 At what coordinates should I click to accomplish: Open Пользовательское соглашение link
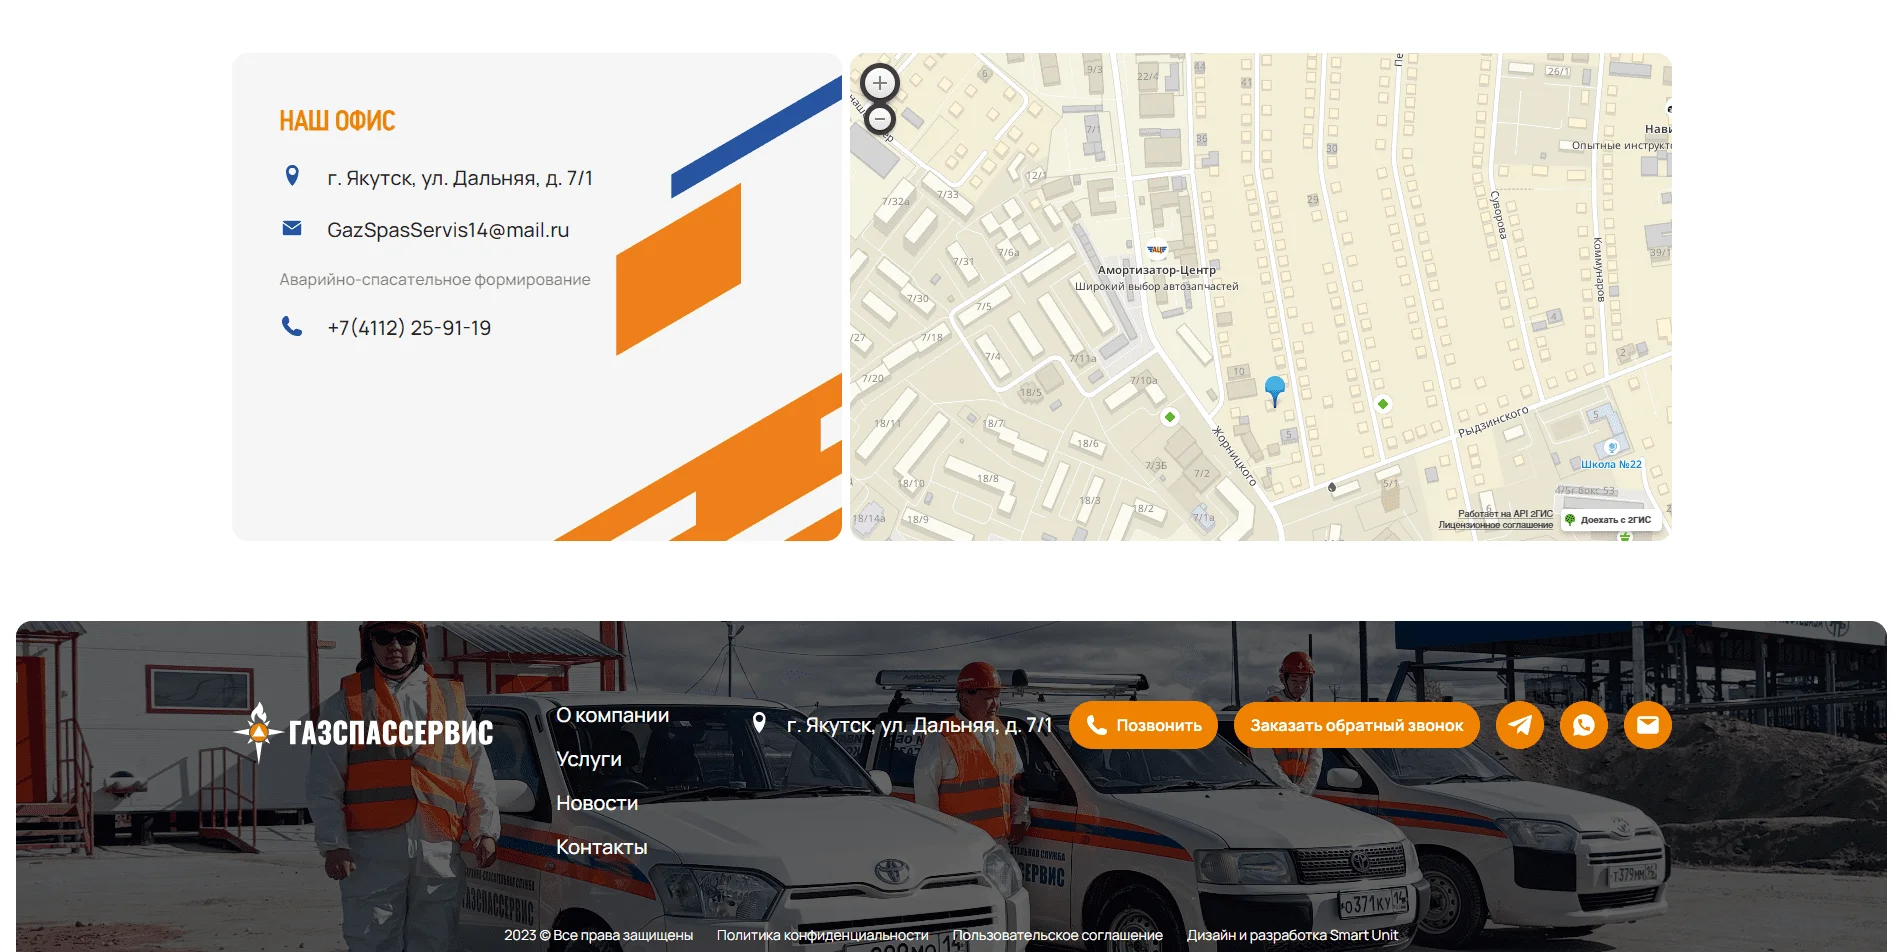click(1057, 935)
